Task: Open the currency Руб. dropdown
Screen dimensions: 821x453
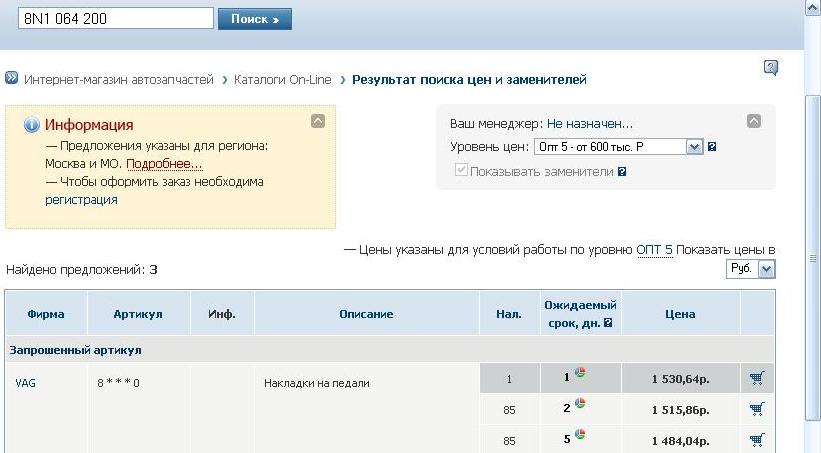Action: pos(766,269)
